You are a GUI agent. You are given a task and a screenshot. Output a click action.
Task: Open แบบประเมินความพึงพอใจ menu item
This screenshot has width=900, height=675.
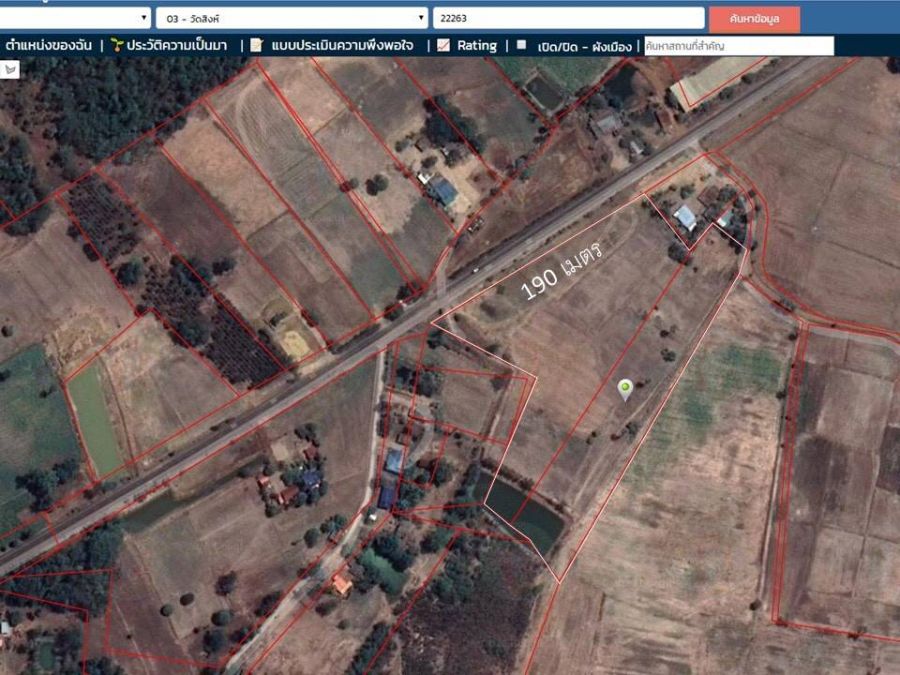click(x=342, y=45)
